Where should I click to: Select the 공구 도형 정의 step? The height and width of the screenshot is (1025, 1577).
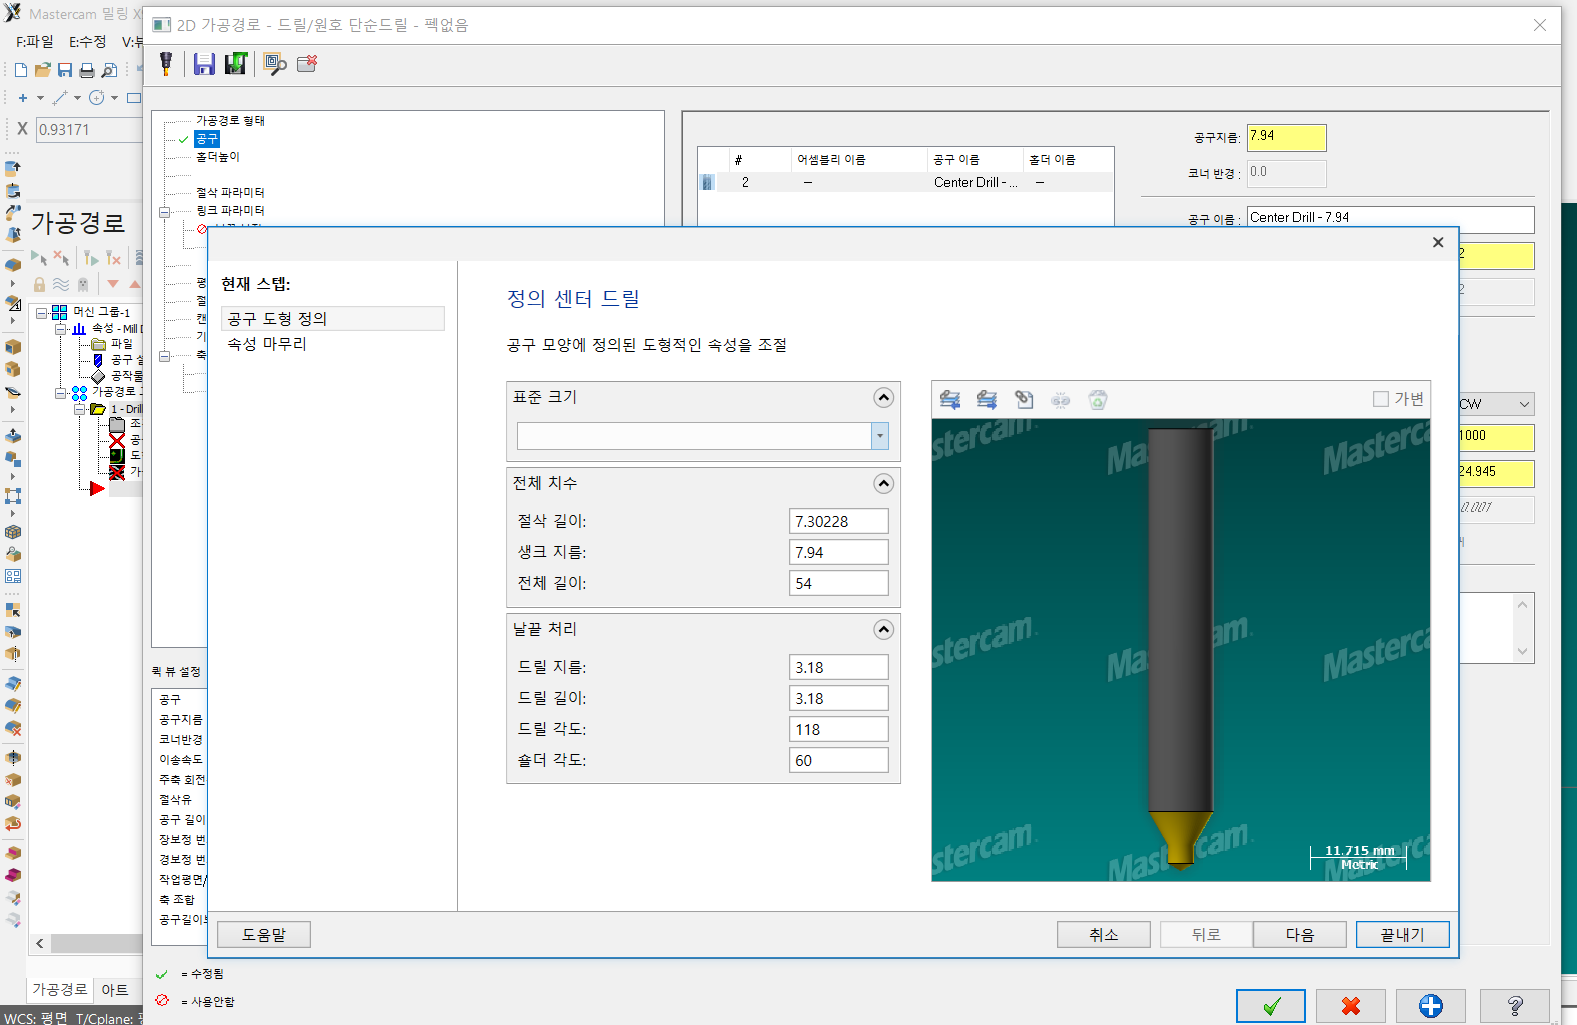click(x=333, y=318)
